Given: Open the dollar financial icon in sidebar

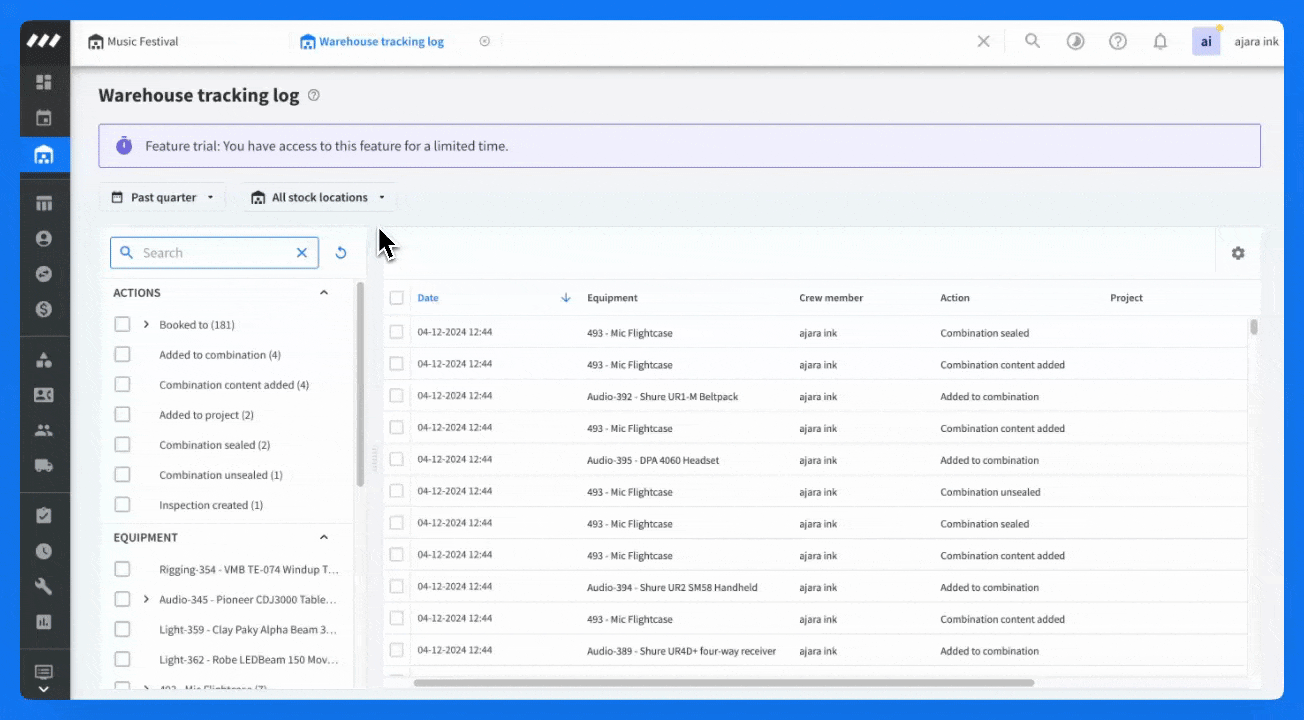Looking at the screenshot, I should [x=44, y=309].
